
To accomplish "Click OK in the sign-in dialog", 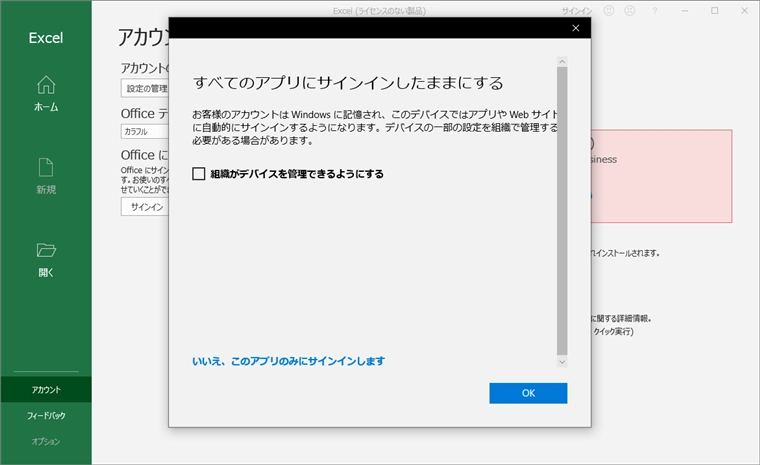I will coord(528,393).
